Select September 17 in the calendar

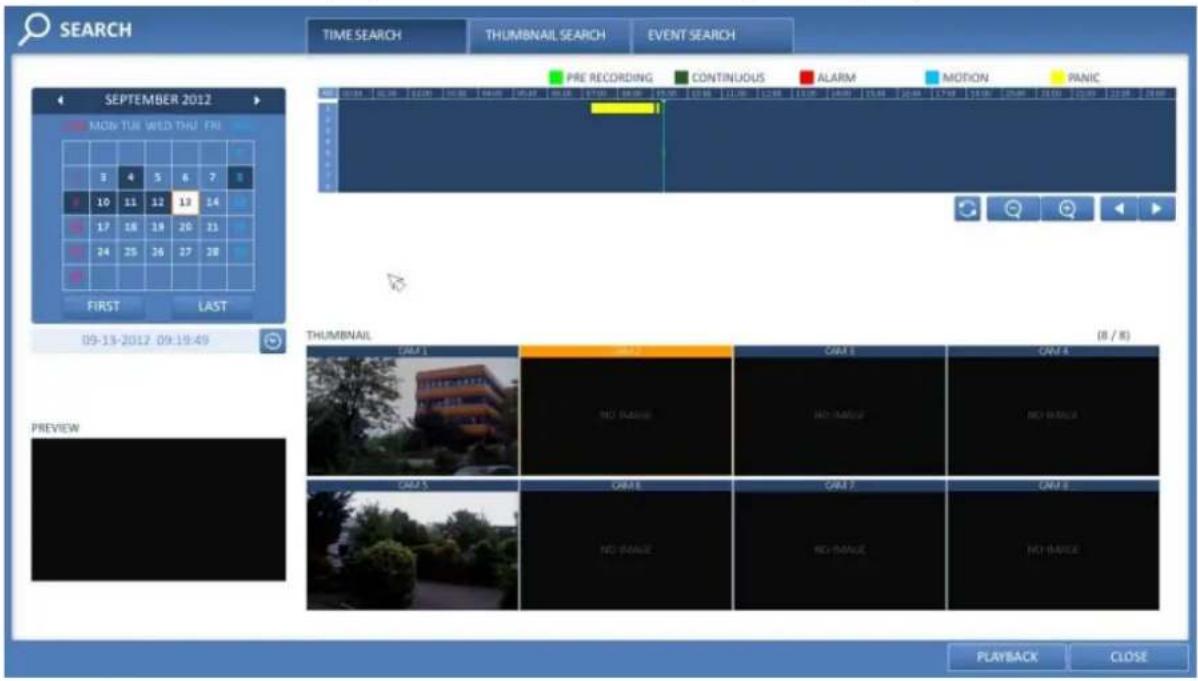click(x=103, y=227)
